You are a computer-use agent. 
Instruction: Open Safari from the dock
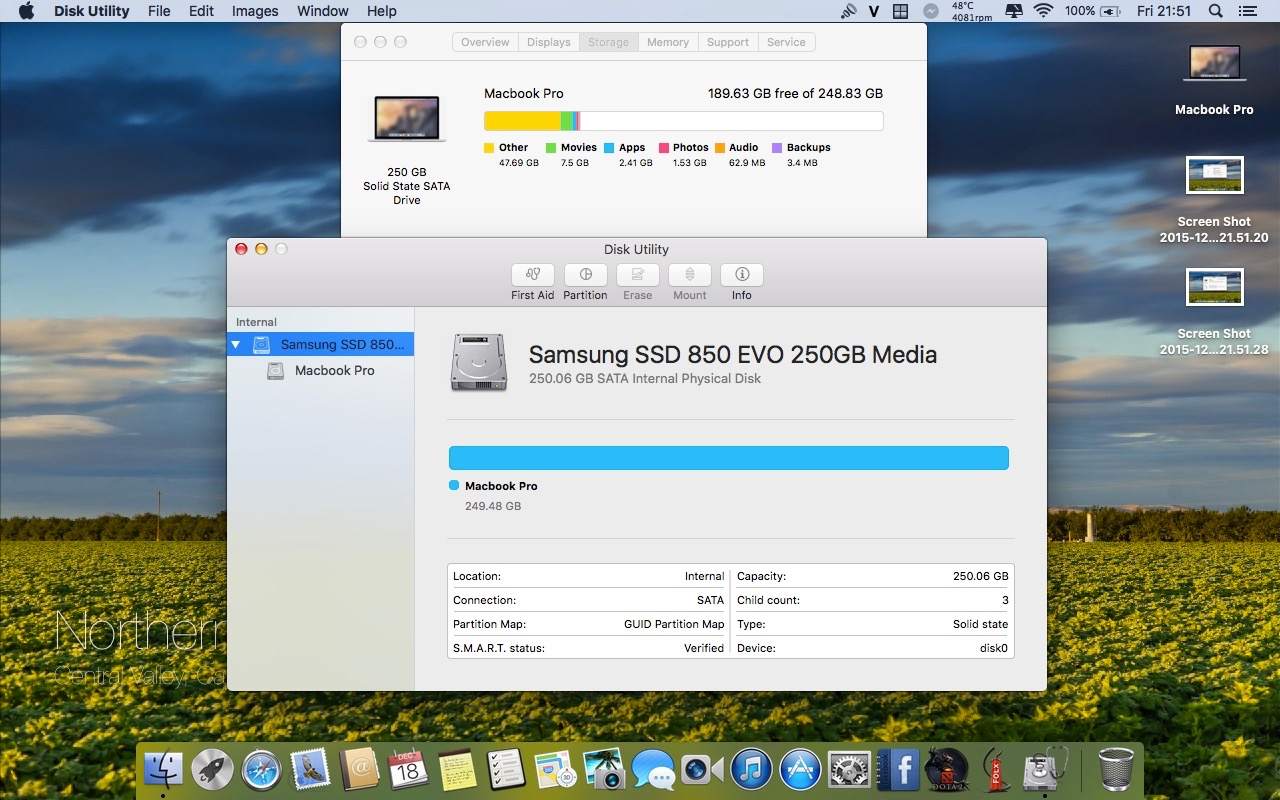tap(262, 770)
